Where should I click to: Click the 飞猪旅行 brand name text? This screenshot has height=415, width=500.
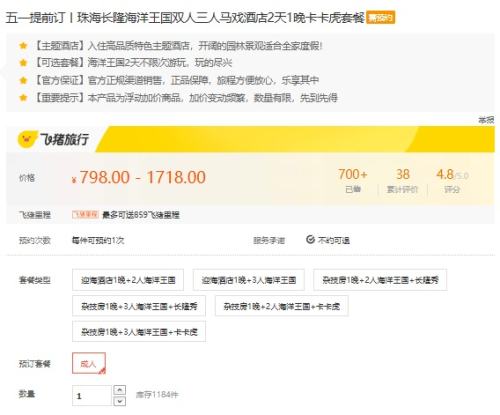pos(64,139)
